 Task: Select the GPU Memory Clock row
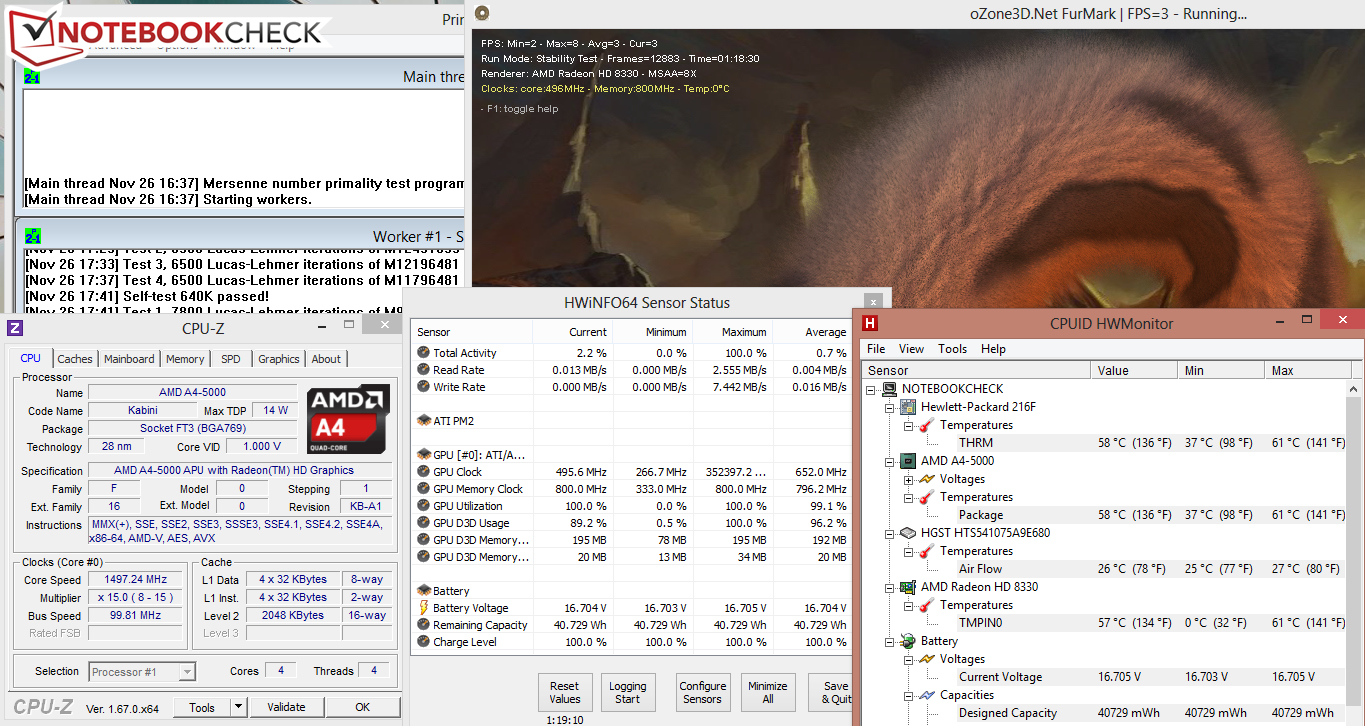632,489
